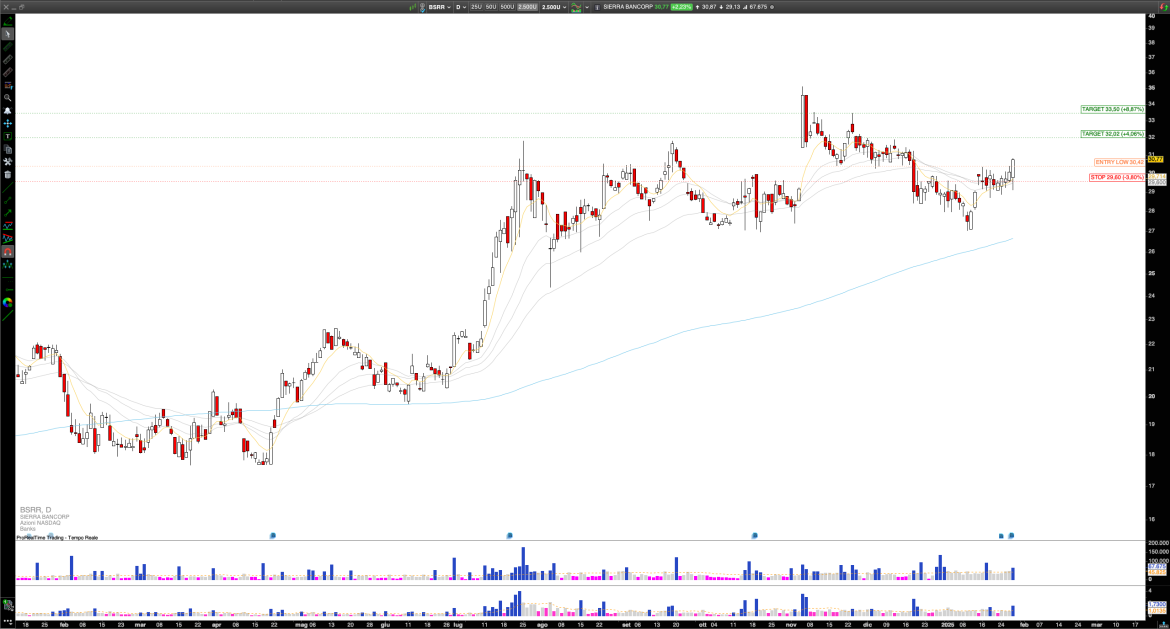Open the chart type dropdown arrow
The height and width of the screenshot is (629, 1170).
tap(586, 7)
